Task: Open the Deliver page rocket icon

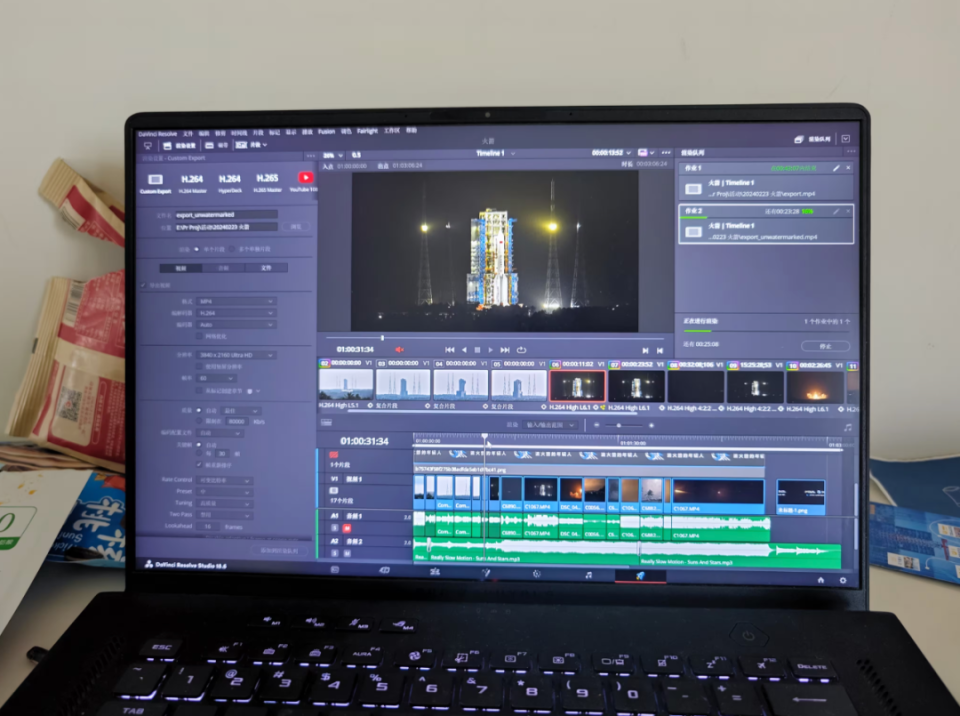Action: point(640,576)
